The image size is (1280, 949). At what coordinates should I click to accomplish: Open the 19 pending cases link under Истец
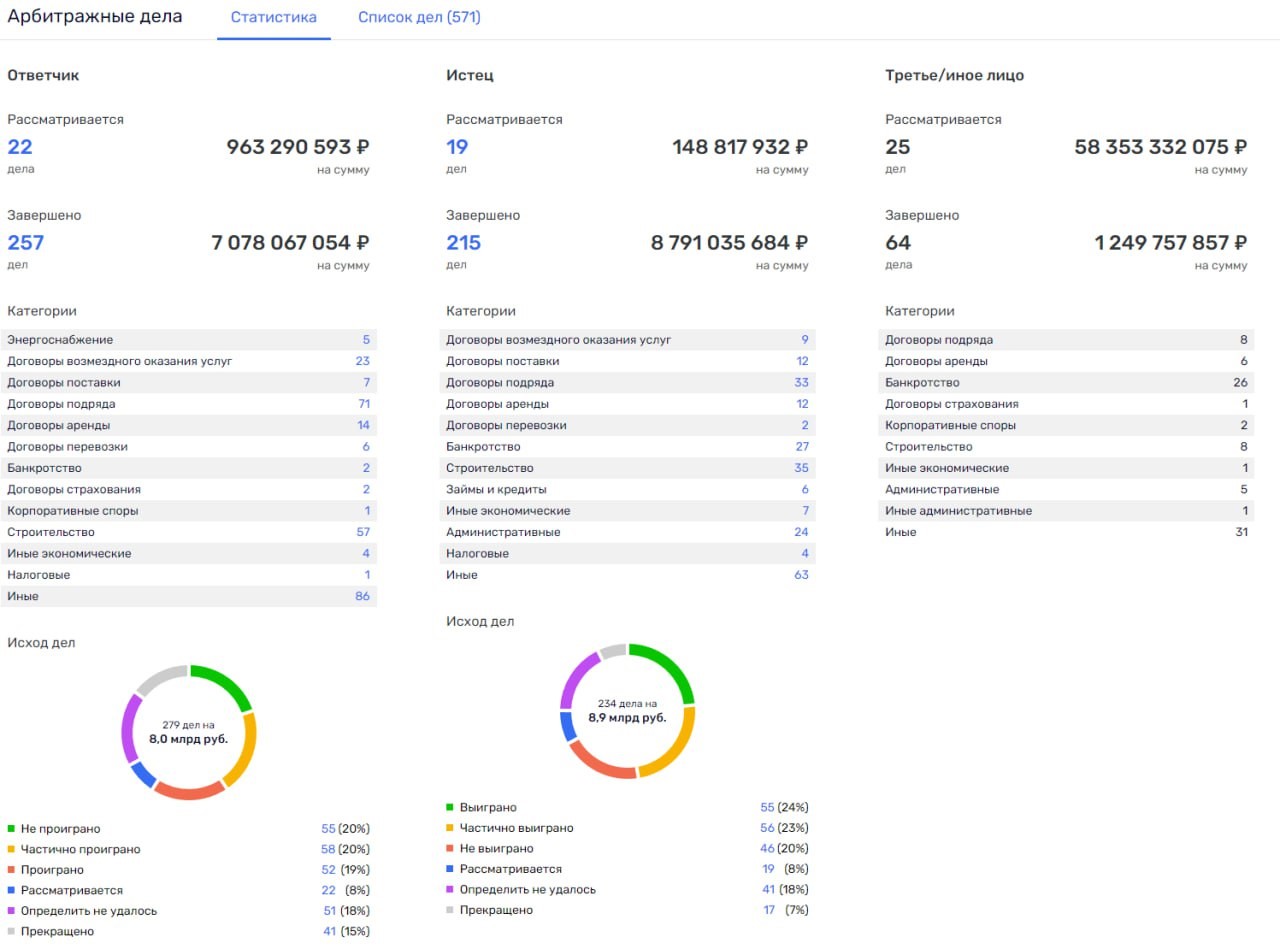(457, 147)
